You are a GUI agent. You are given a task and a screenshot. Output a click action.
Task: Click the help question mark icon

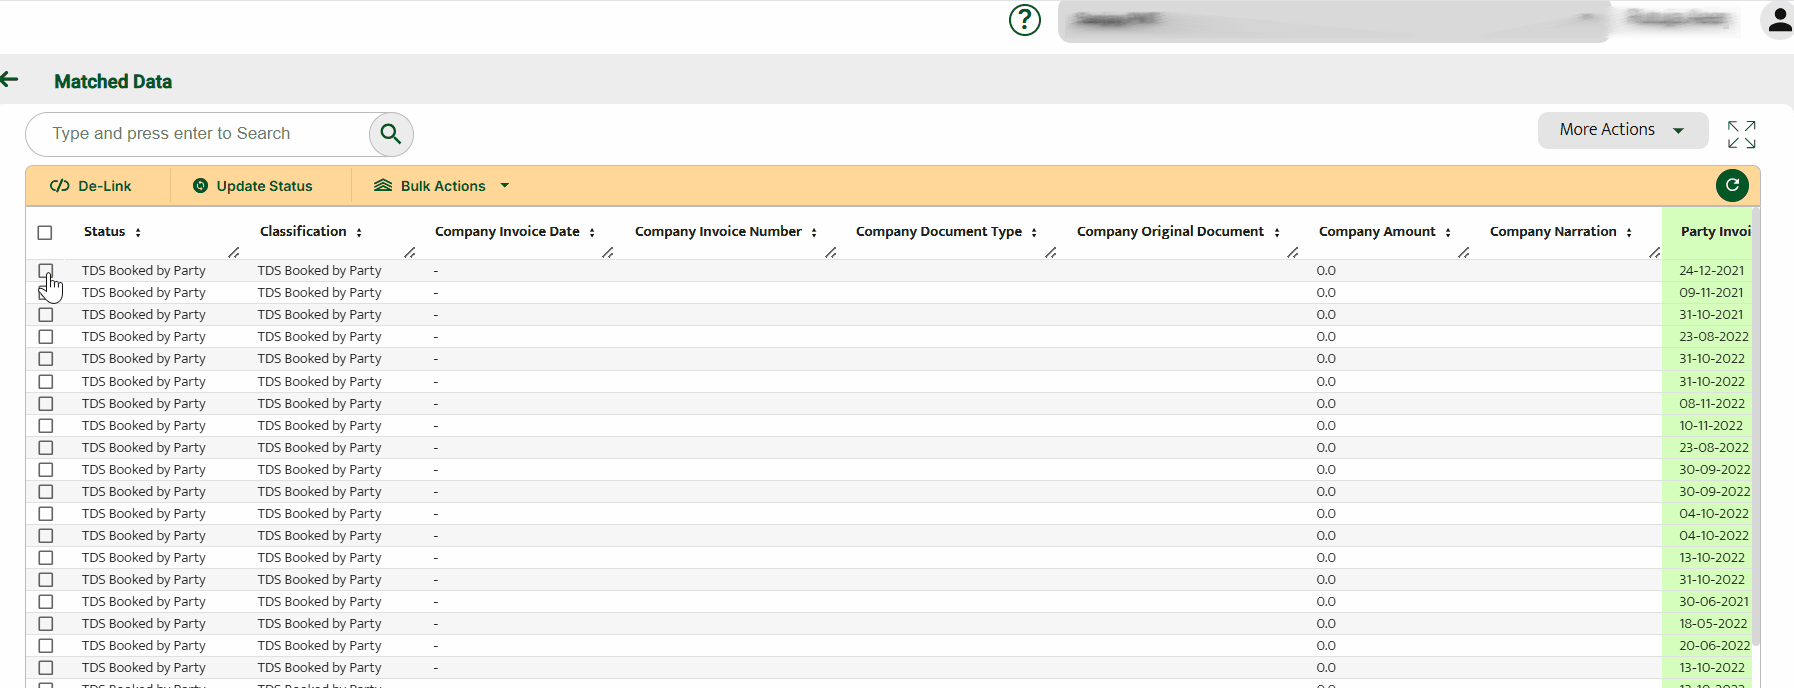[1024, 20]
